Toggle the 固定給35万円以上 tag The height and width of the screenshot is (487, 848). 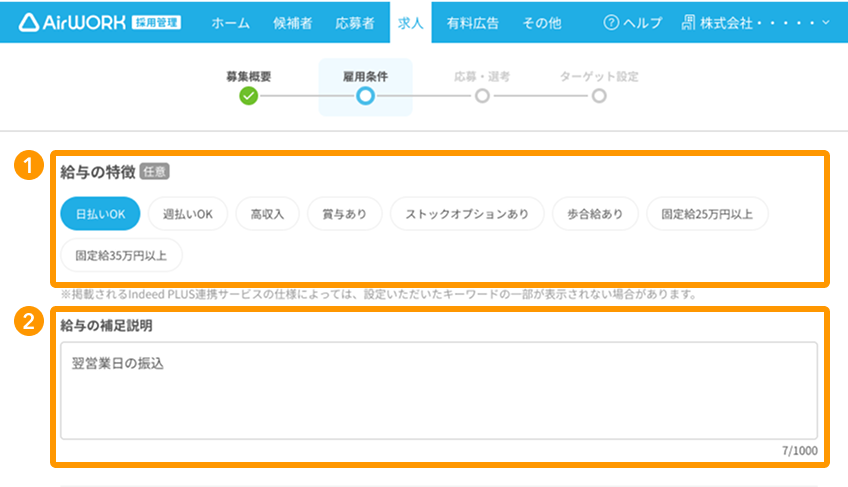(x=121, y=255)
